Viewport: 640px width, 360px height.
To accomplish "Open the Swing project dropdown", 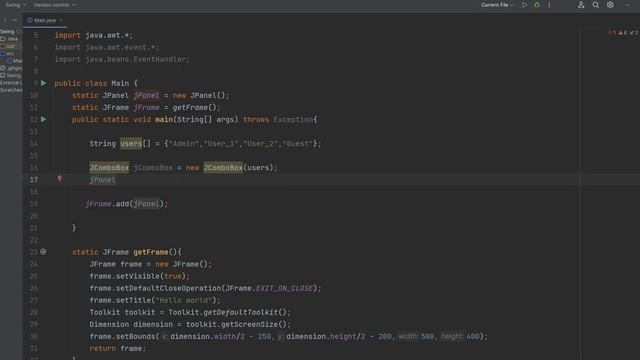I will 16,5.
